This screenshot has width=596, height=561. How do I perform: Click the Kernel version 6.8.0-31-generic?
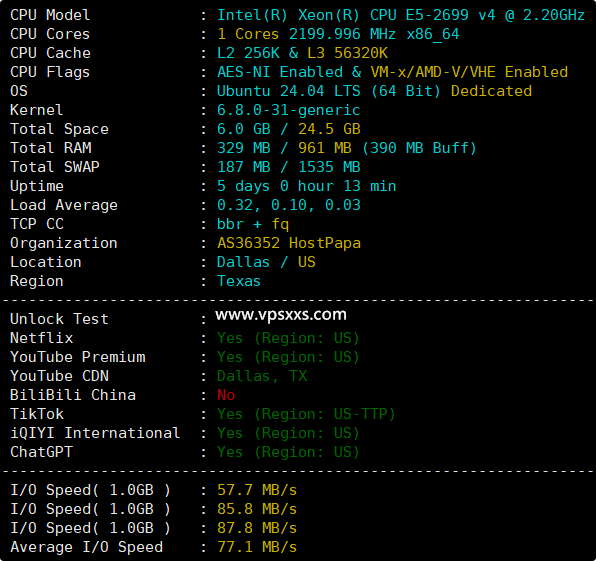pyautogui.click(x=288, y=110)
